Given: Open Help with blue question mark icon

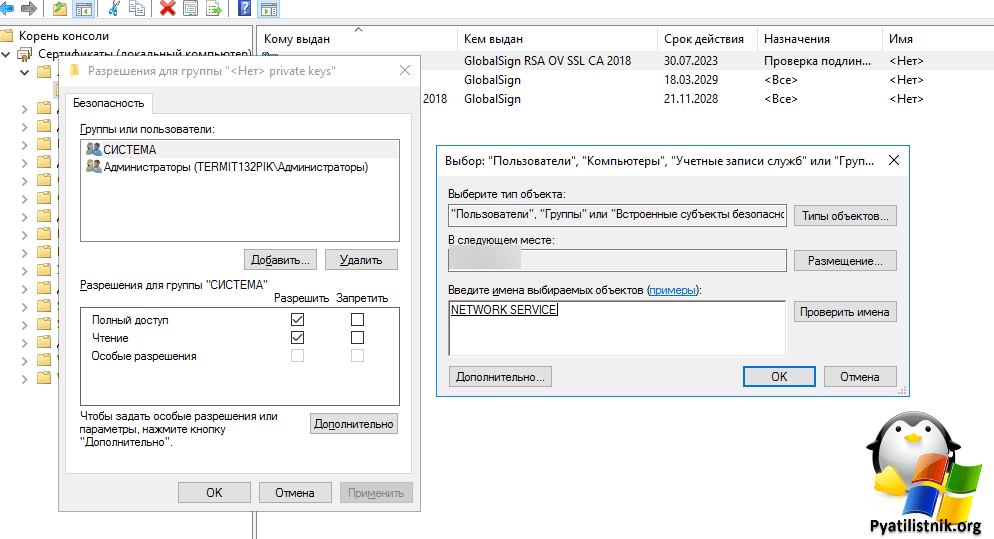Looking at the screenshot, I should pyautogui.click(x=244, y=9).
